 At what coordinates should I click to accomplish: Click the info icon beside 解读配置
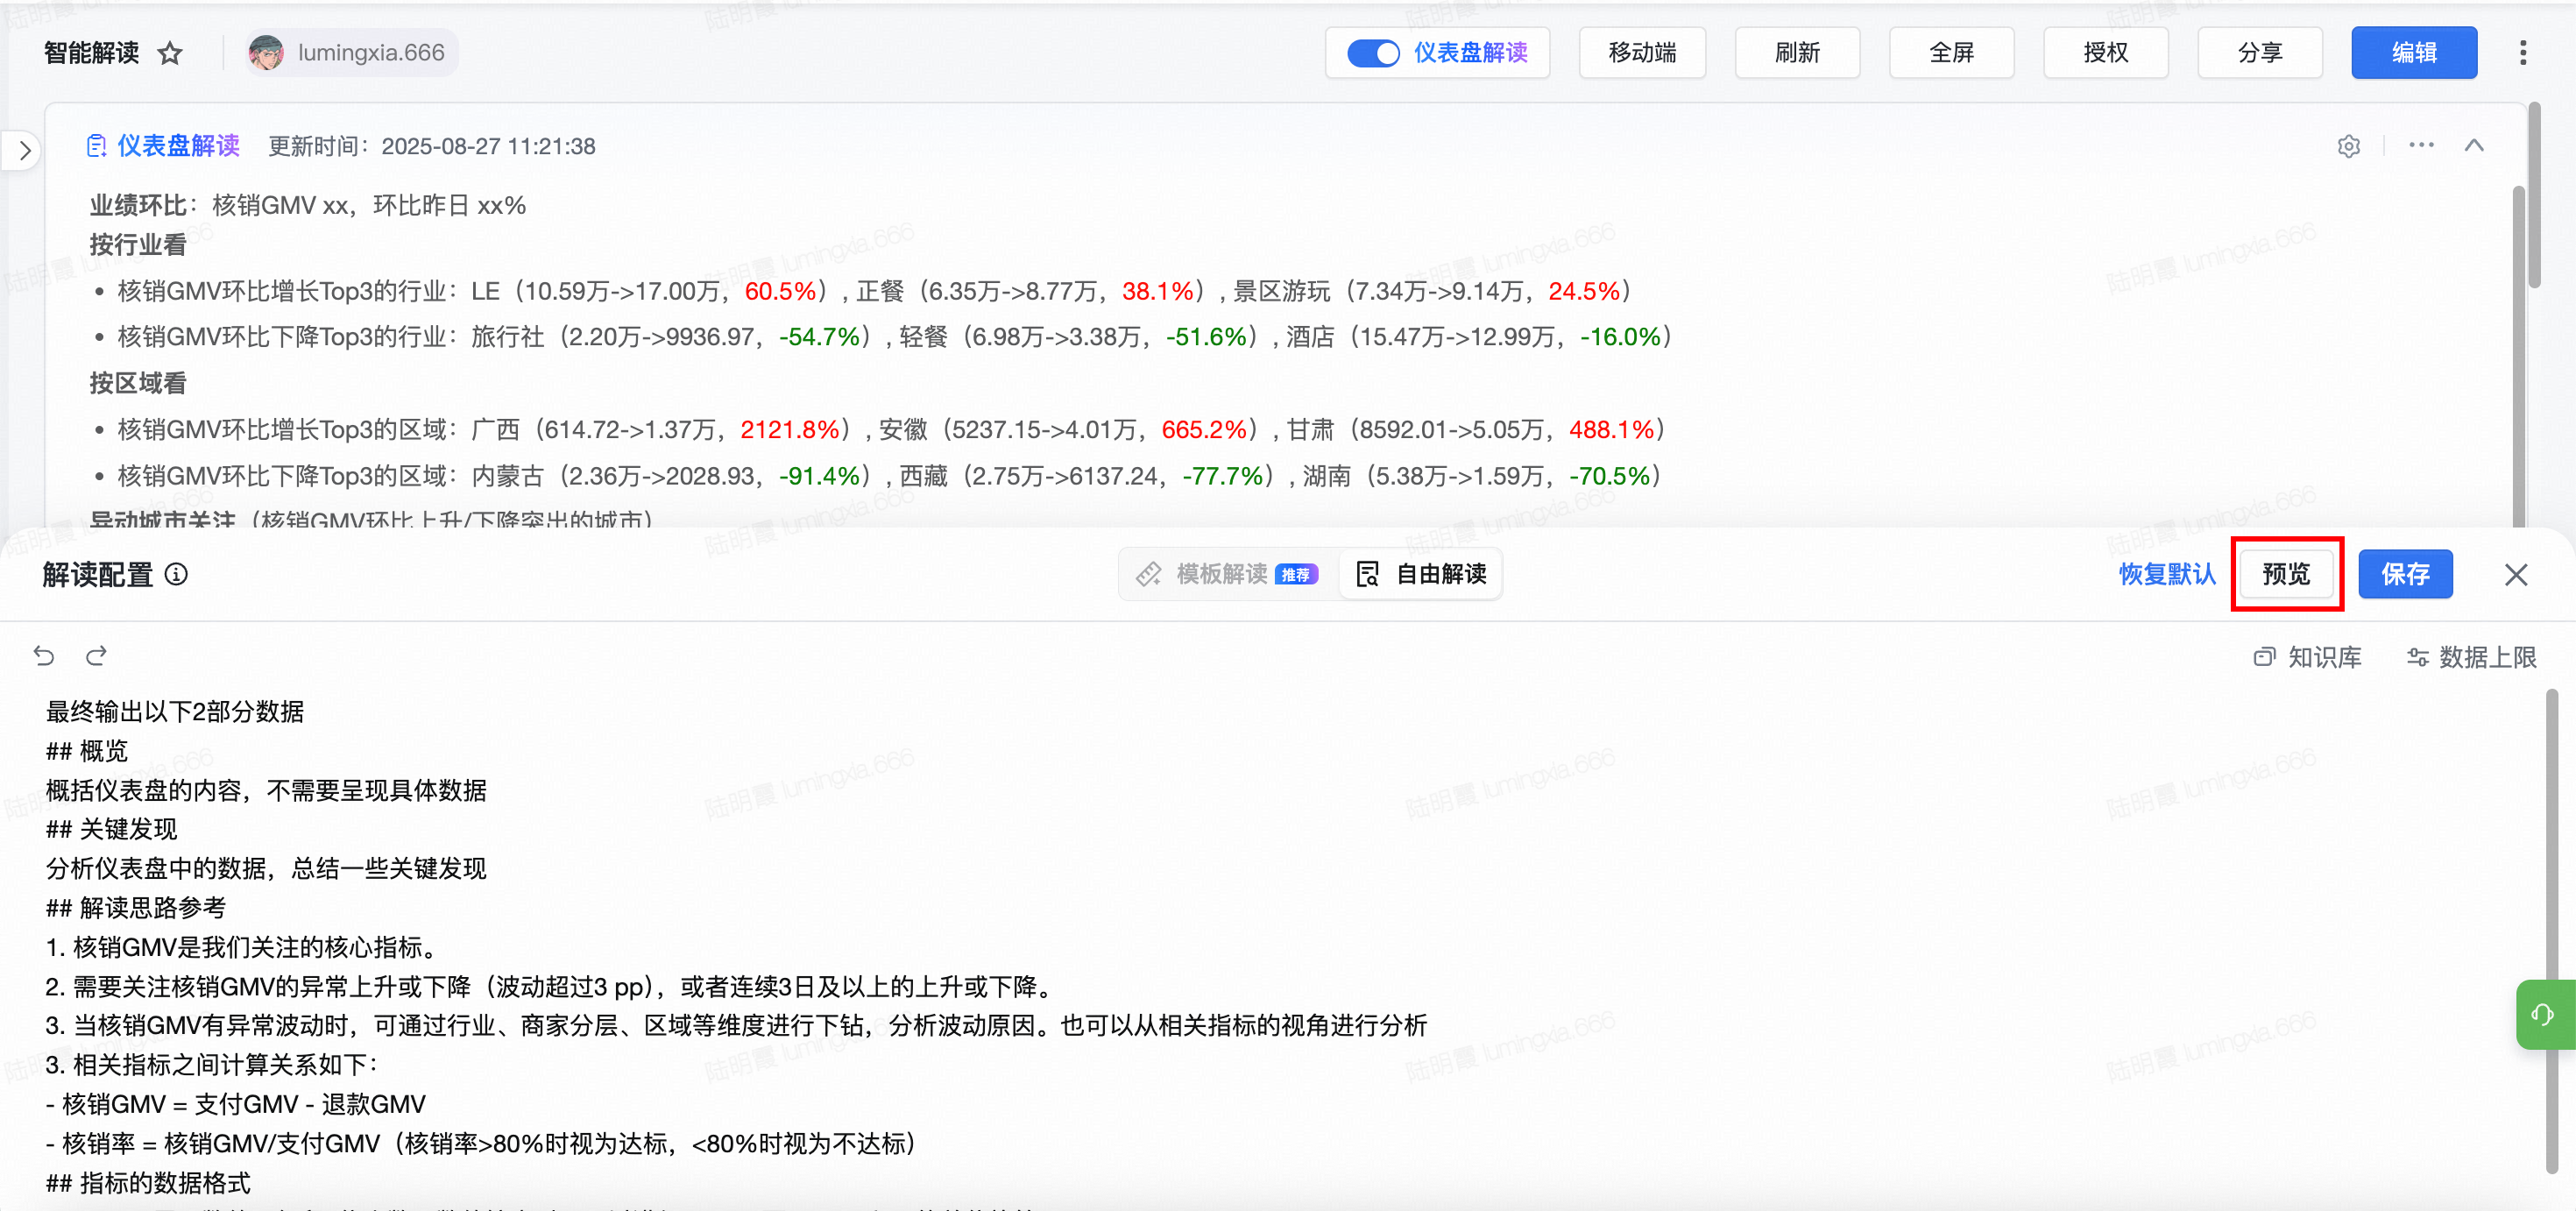coord(176,574)
